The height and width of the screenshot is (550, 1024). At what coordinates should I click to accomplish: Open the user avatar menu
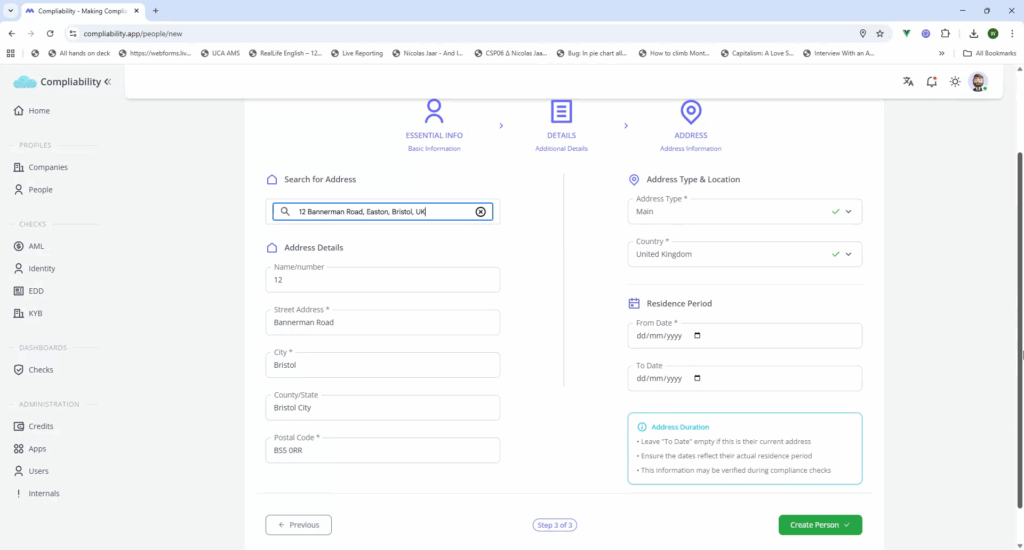pyautogui.click(x=978, y=82)
